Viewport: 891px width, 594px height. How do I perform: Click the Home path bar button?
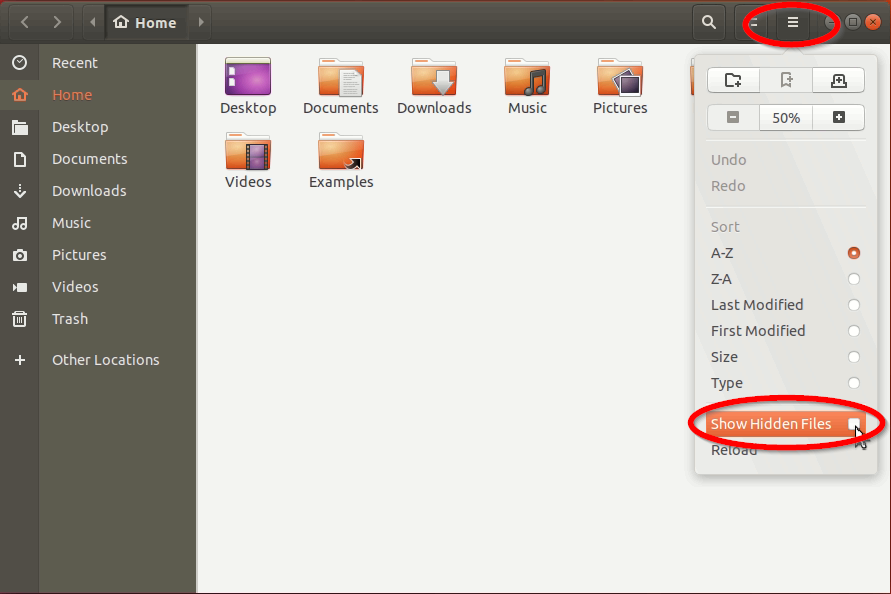145,22
